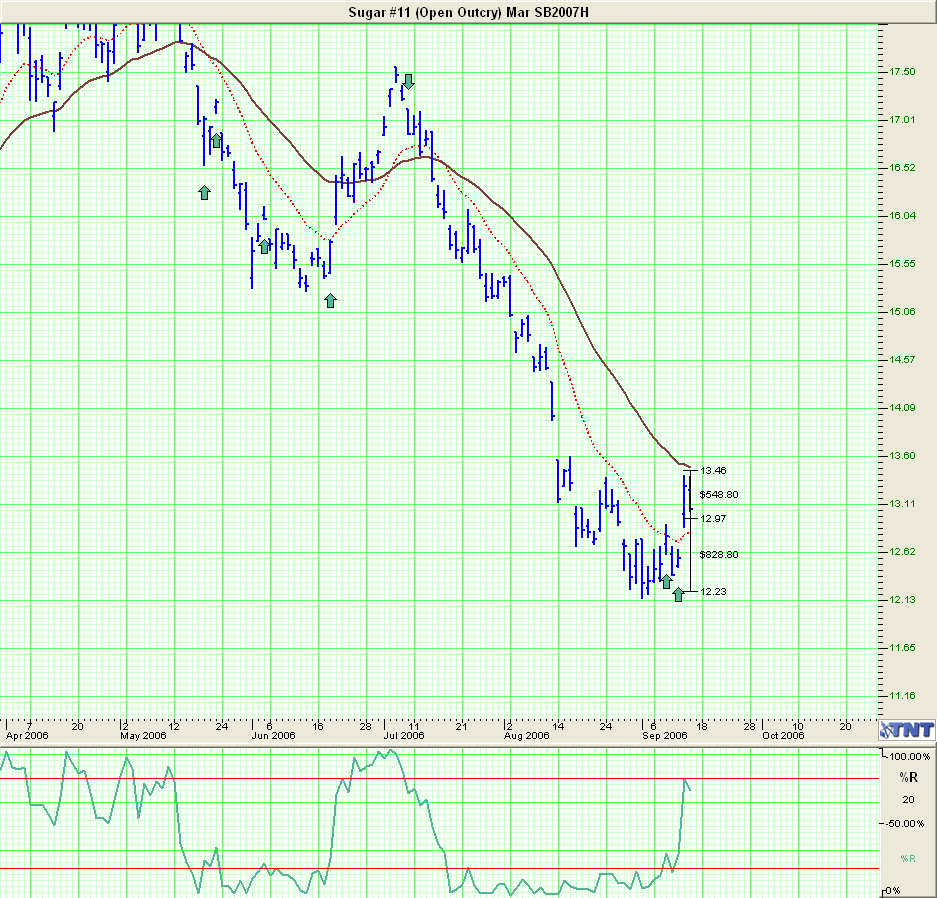
Task: Click the 0% indicator scale label
Action: [x=893, y=891]
